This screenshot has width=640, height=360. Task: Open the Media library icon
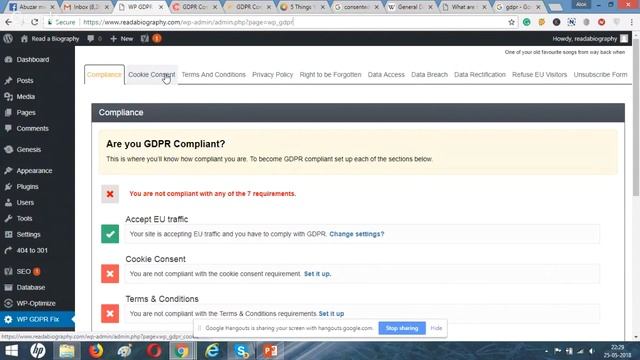8,97
